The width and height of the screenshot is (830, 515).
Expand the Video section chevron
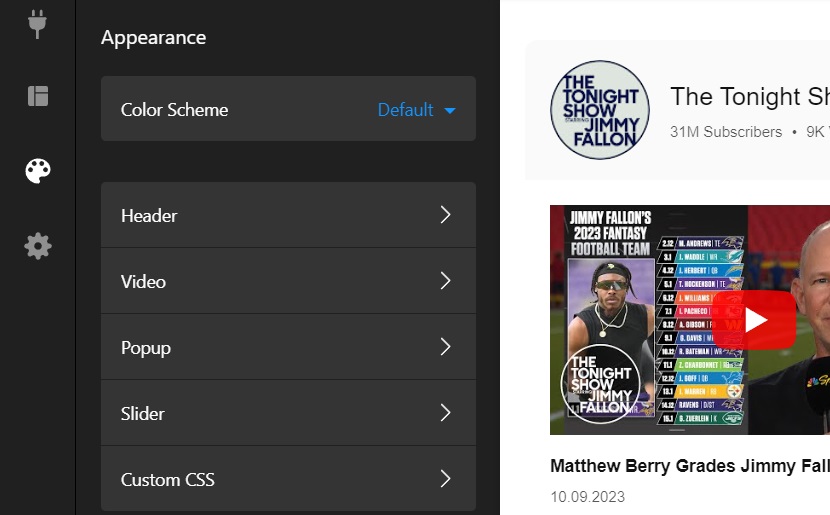(445, 281)
